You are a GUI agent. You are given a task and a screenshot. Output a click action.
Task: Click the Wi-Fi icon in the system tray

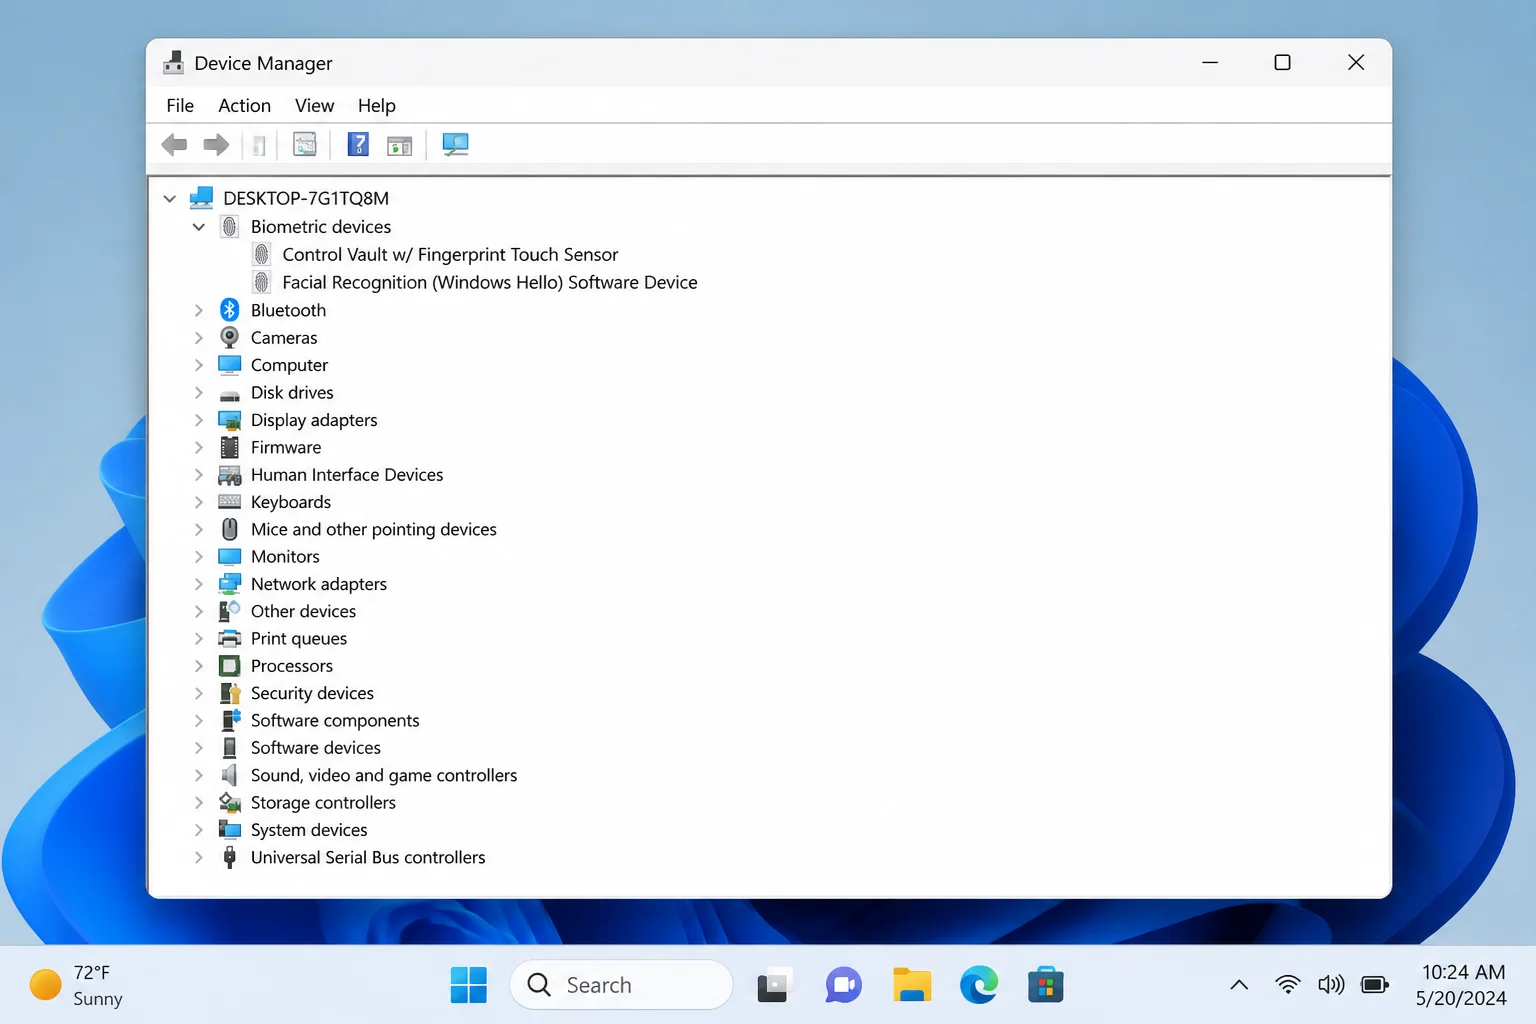(1288, 985)
